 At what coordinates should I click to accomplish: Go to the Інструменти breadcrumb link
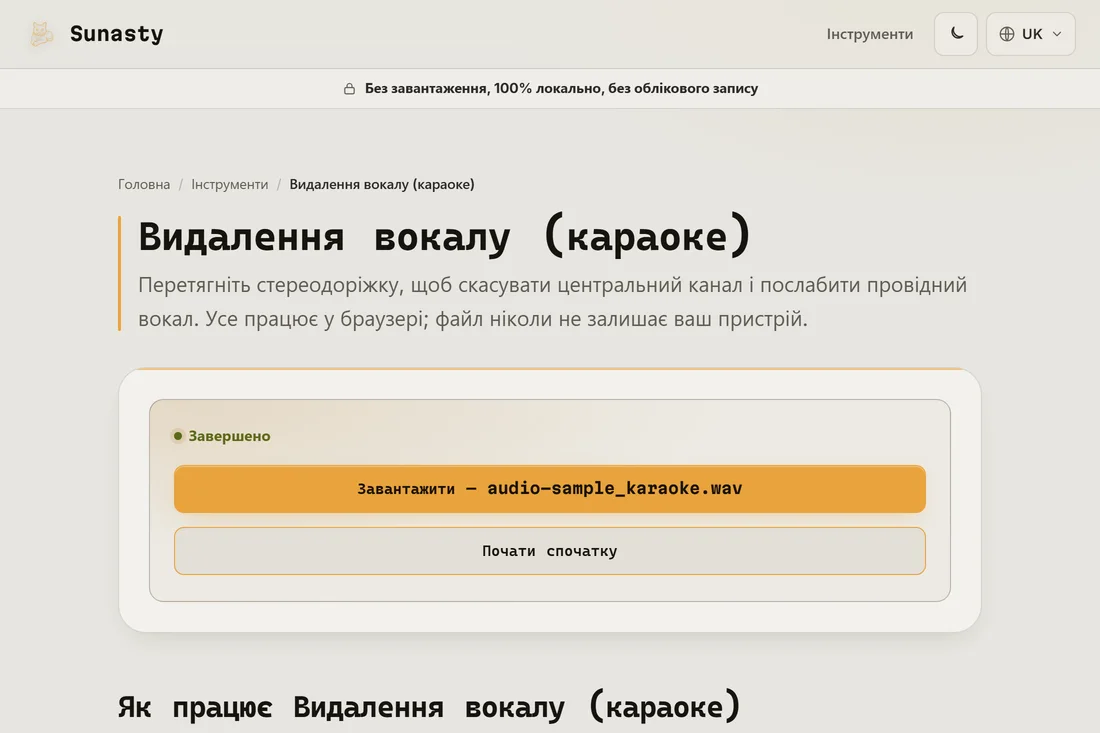tap(229, 184)
